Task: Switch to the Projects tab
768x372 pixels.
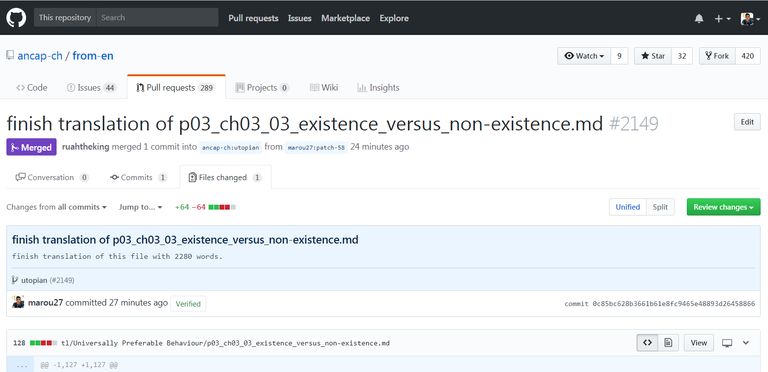Action: (x=262, y=88)
